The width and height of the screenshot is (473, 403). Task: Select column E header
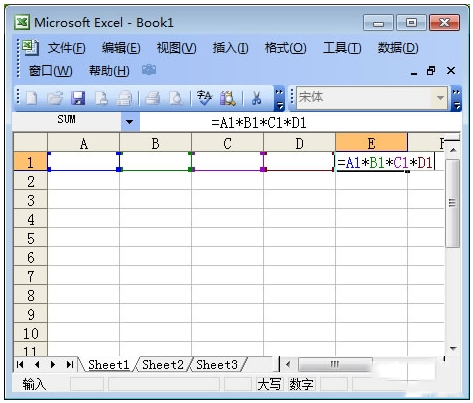[371, 143]
